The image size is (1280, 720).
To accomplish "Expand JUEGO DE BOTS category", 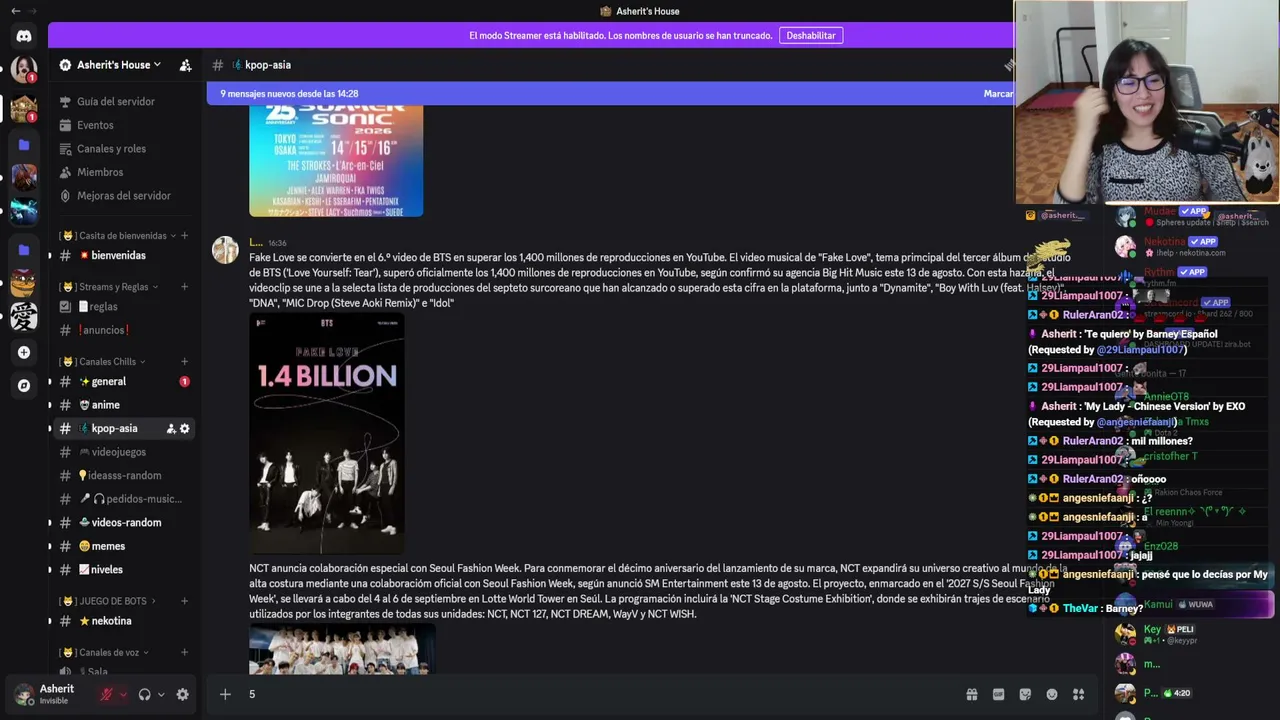I will point(107,601).
